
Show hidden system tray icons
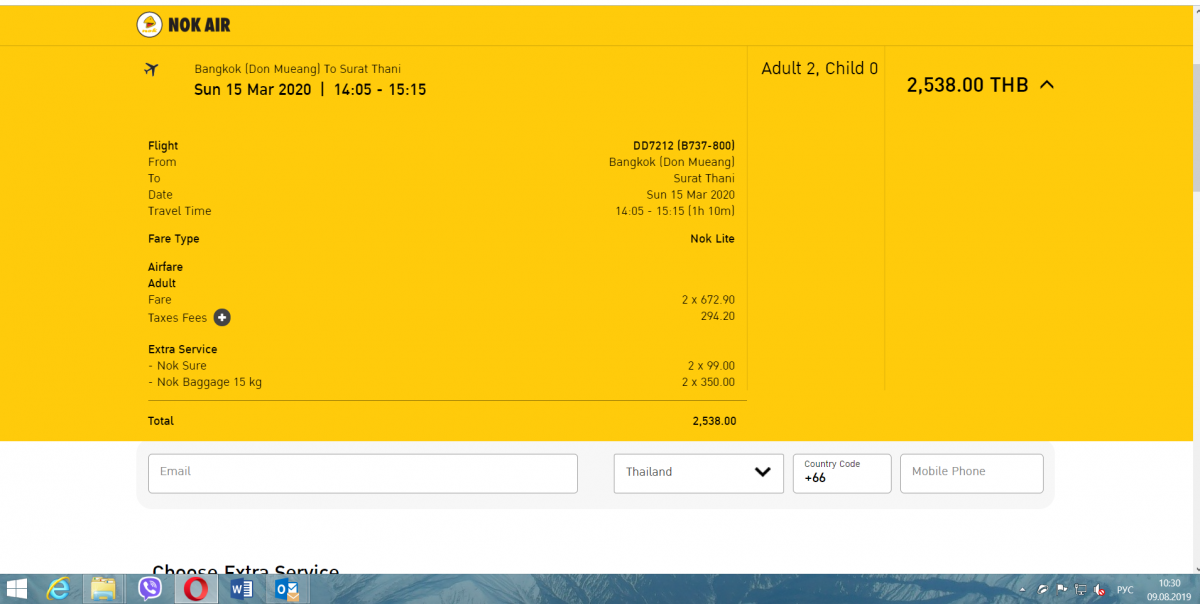coord(1022,590)
